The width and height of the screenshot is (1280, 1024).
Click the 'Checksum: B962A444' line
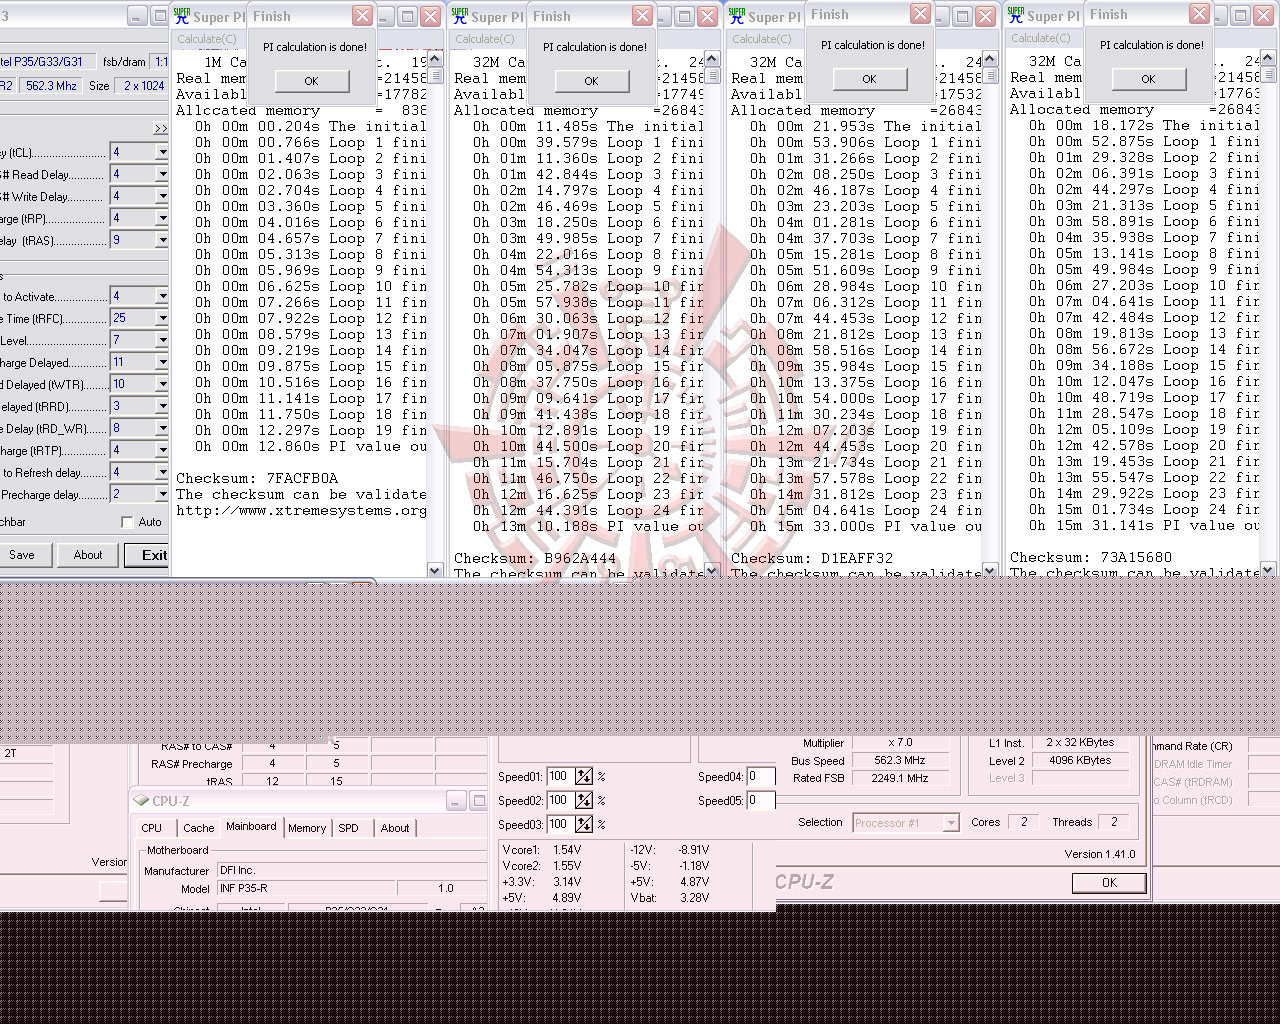point(535,558)
